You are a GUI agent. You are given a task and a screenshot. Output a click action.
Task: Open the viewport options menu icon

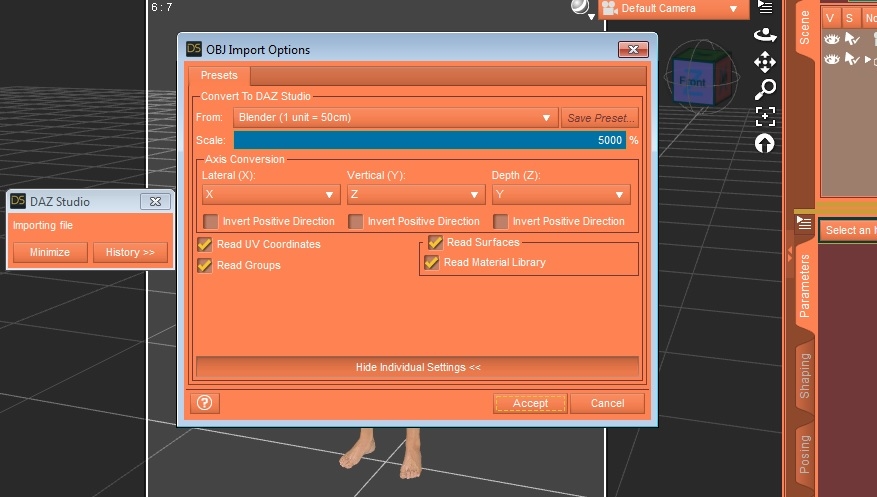click(765, 7)
